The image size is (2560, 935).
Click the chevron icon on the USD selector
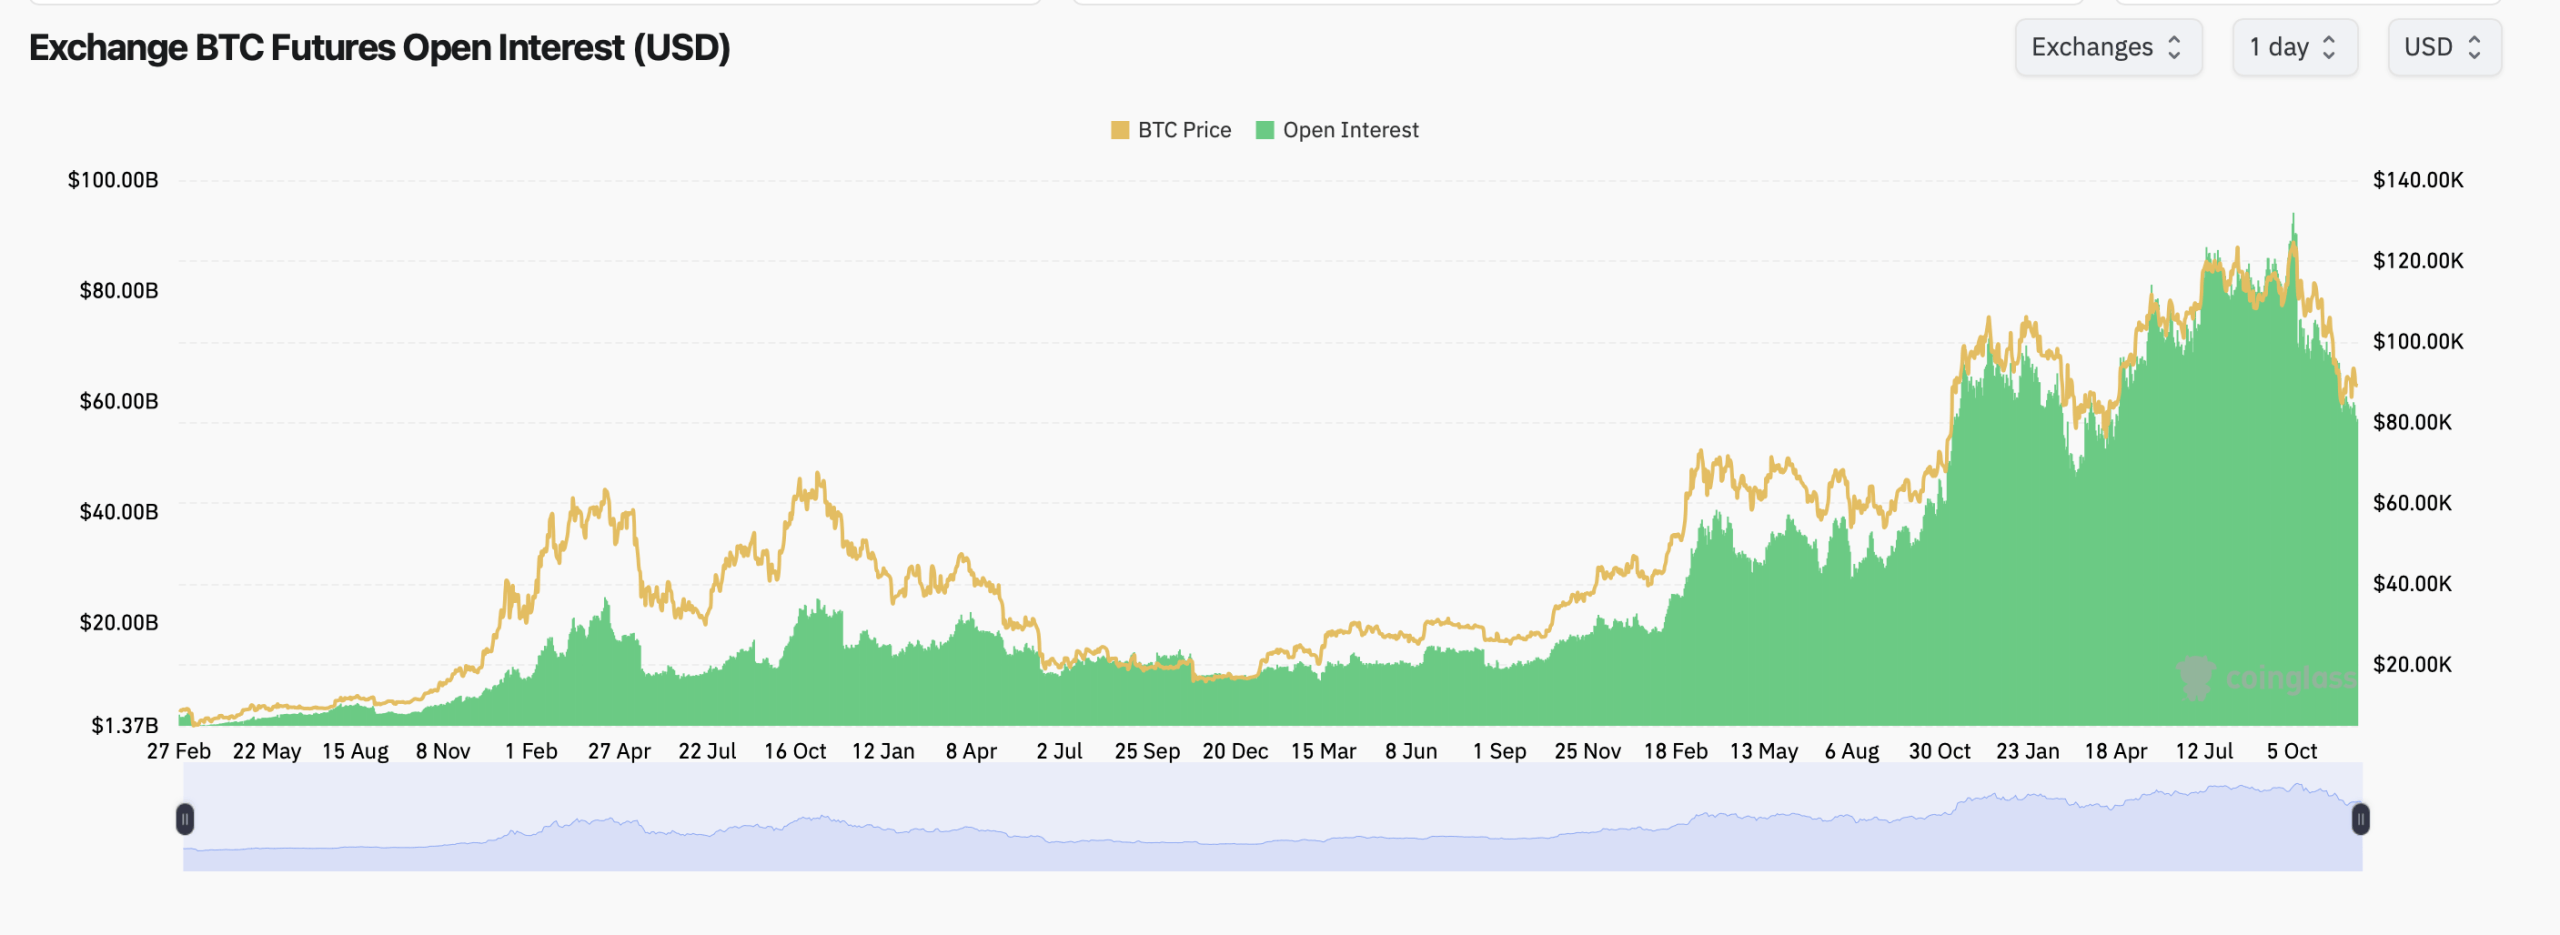coord(2475,47)
